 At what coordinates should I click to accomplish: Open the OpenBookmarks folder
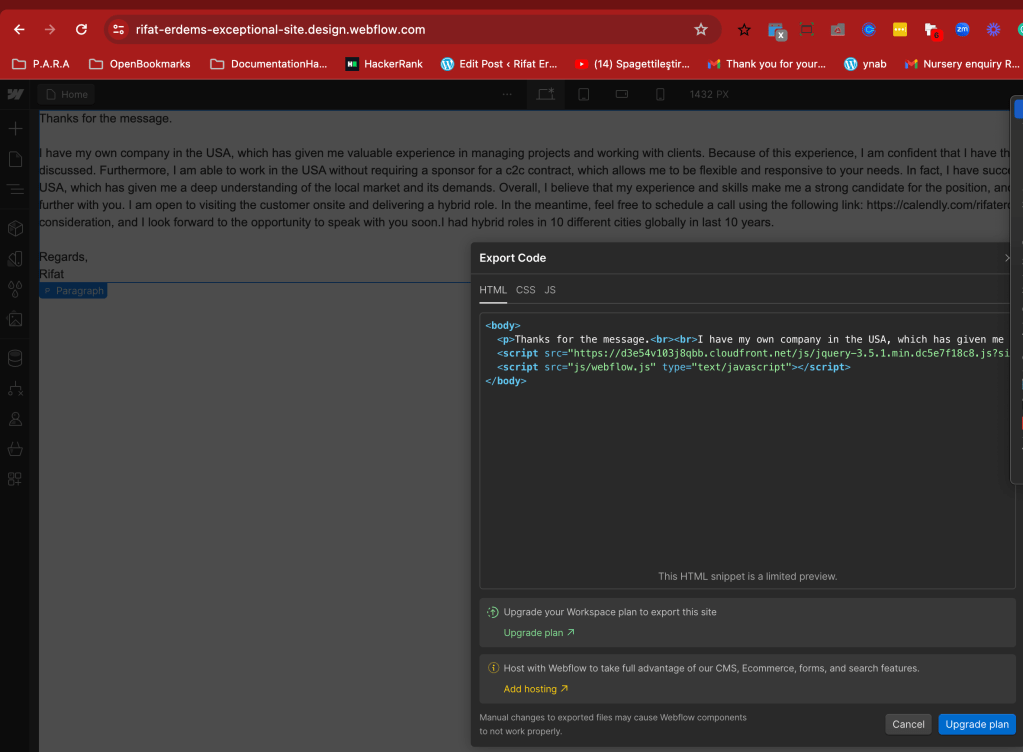tap(140, 64)
